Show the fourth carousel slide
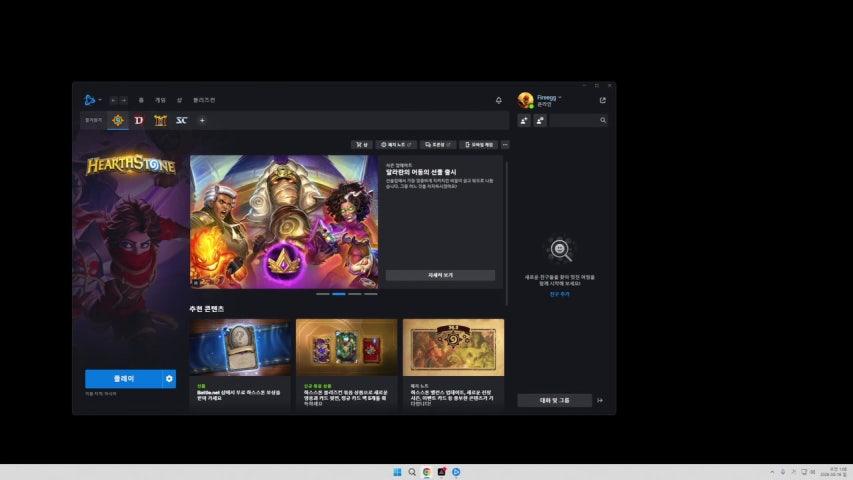The image size is (853, 480). coord(371,294)
